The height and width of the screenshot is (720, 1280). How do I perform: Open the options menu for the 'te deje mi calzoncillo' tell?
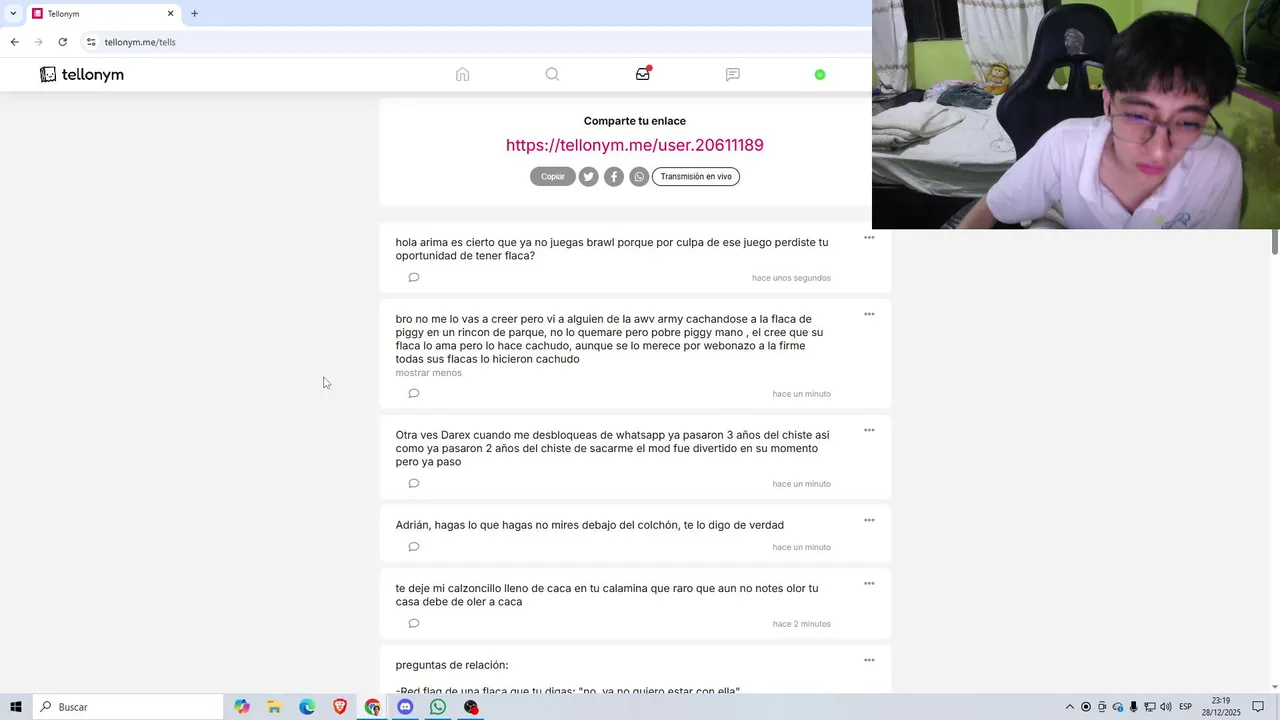pyautogui.click(x=869, y=584)
